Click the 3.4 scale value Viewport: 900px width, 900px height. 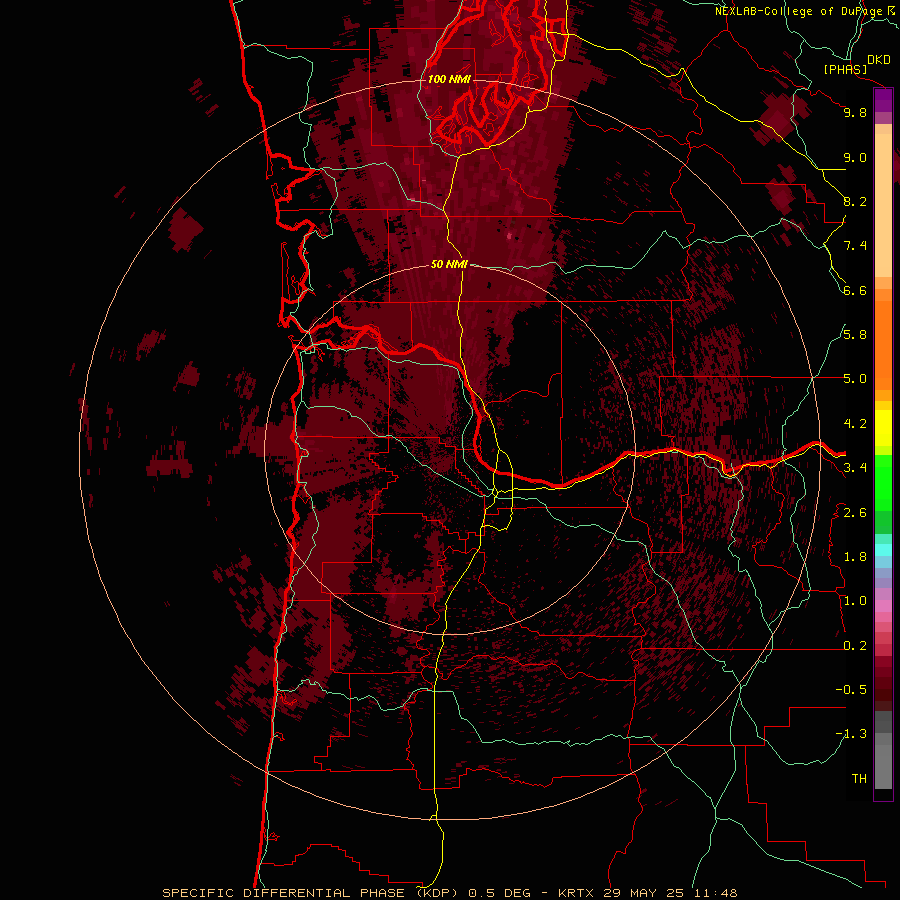pyautogui.click(x=855, y=468)
